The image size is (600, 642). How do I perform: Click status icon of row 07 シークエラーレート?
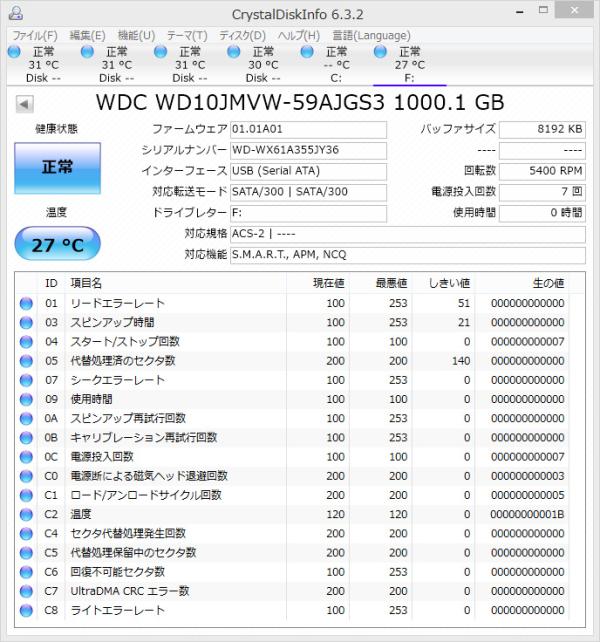[26, 380]
